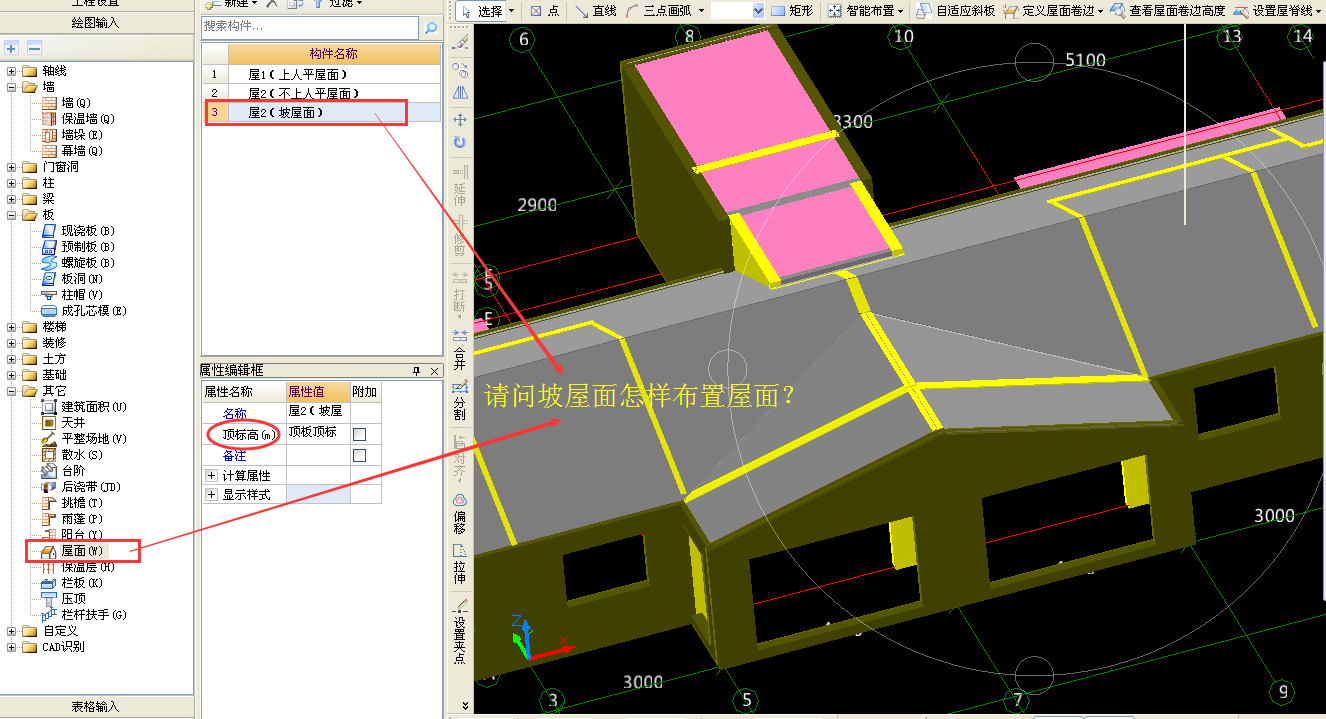Expand the CAD识别 tree node
1326x719 pixels.
click(11, 647)
